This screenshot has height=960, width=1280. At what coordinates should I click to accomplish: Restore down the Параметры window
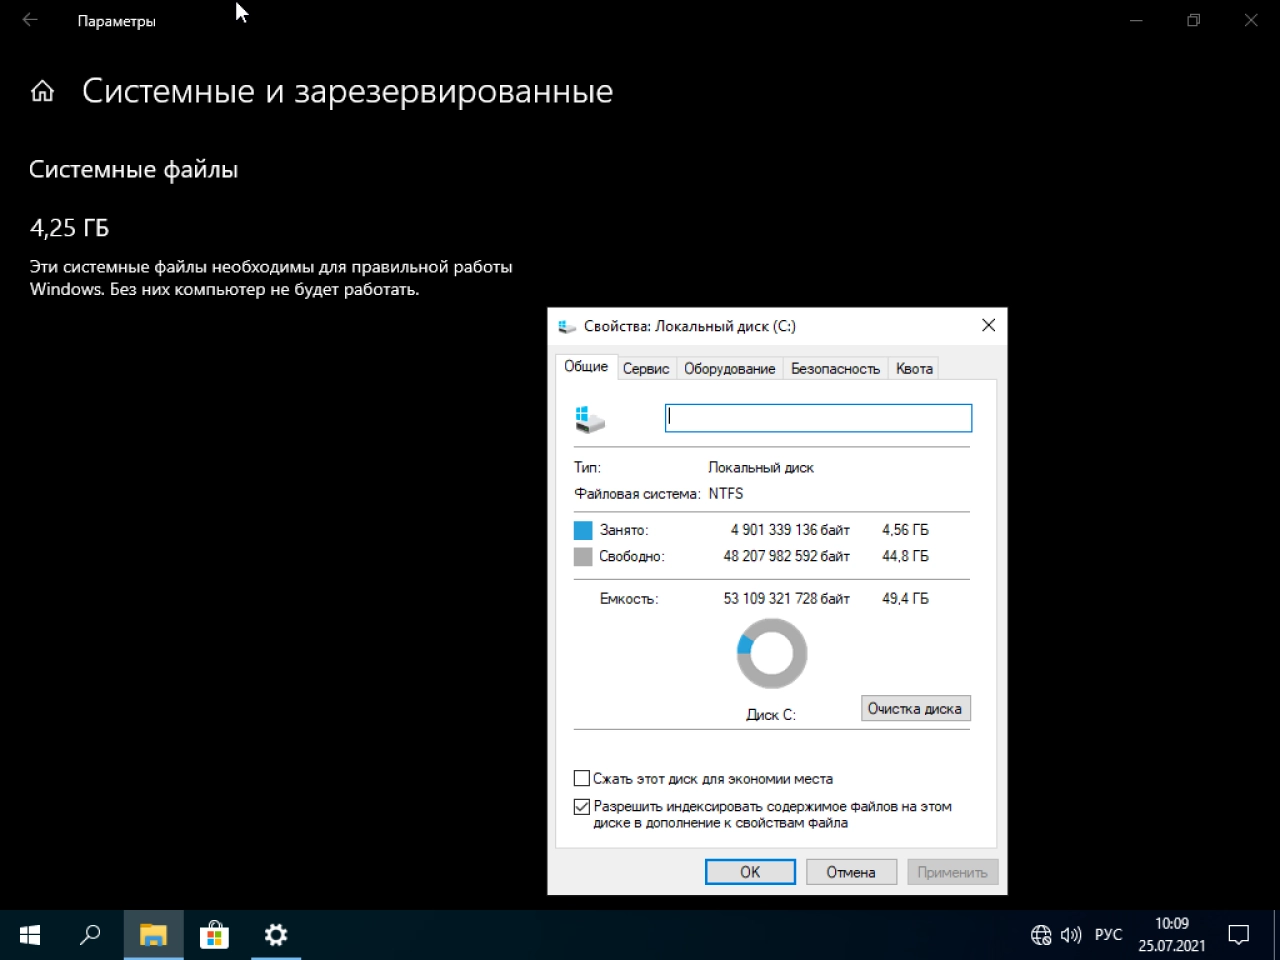point(1193,20)
